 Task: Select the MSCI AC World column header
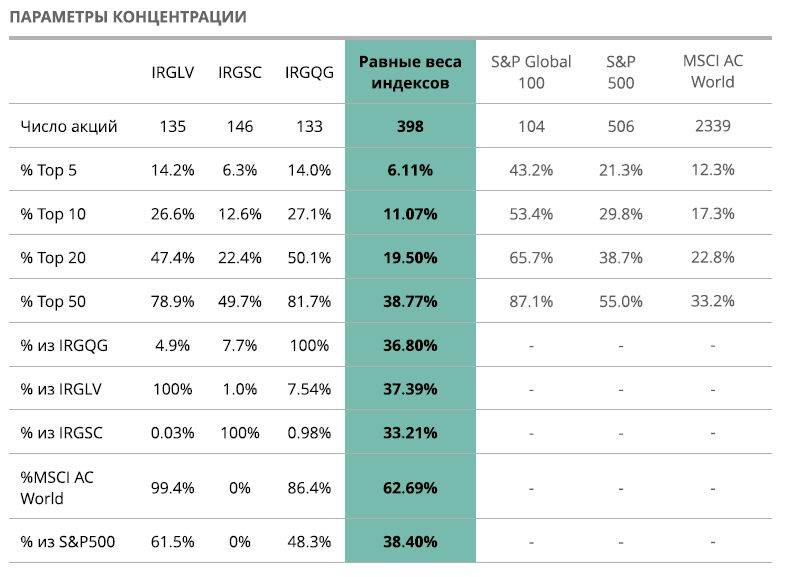(712, 71)
